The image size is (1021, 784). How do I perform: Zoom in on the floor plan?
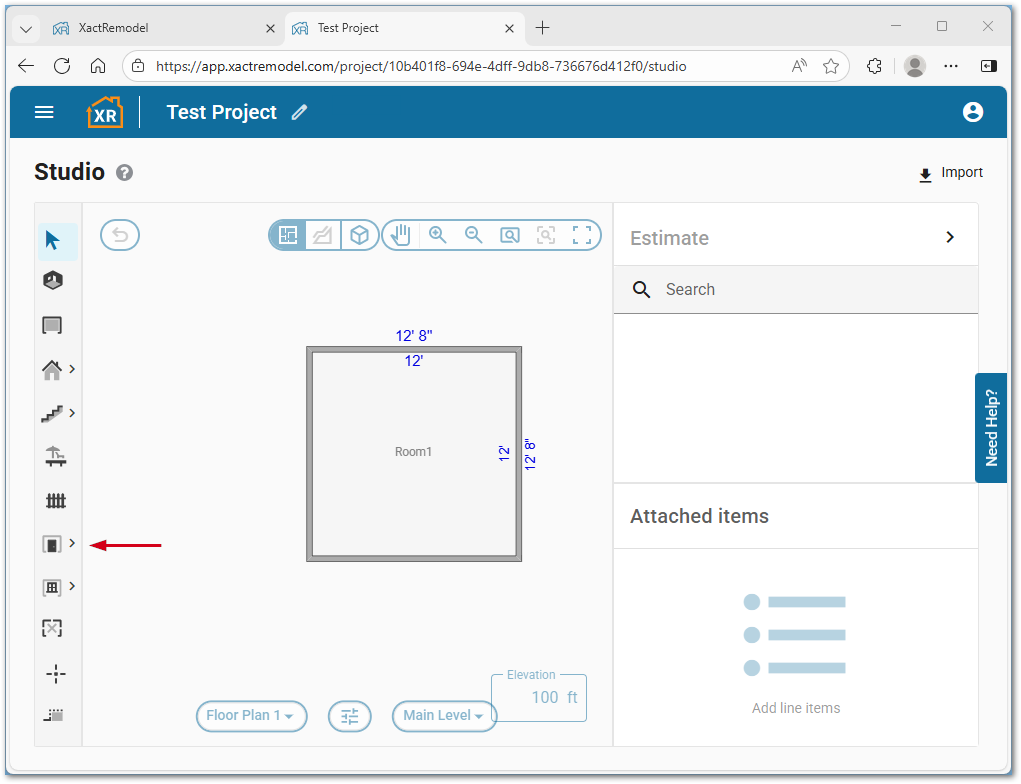pyautogui.click(x=437, y=235)
